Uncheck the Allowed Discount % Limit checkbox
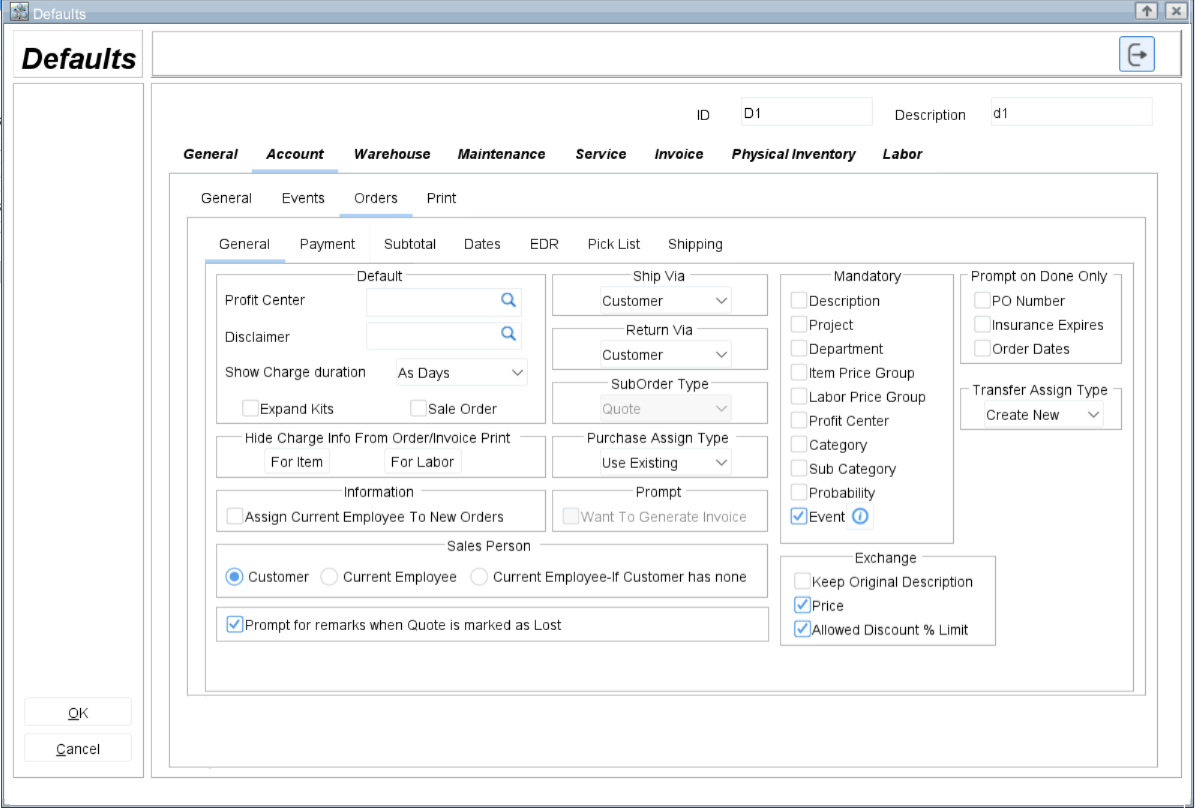1195x808 pixels. point(802,630)
